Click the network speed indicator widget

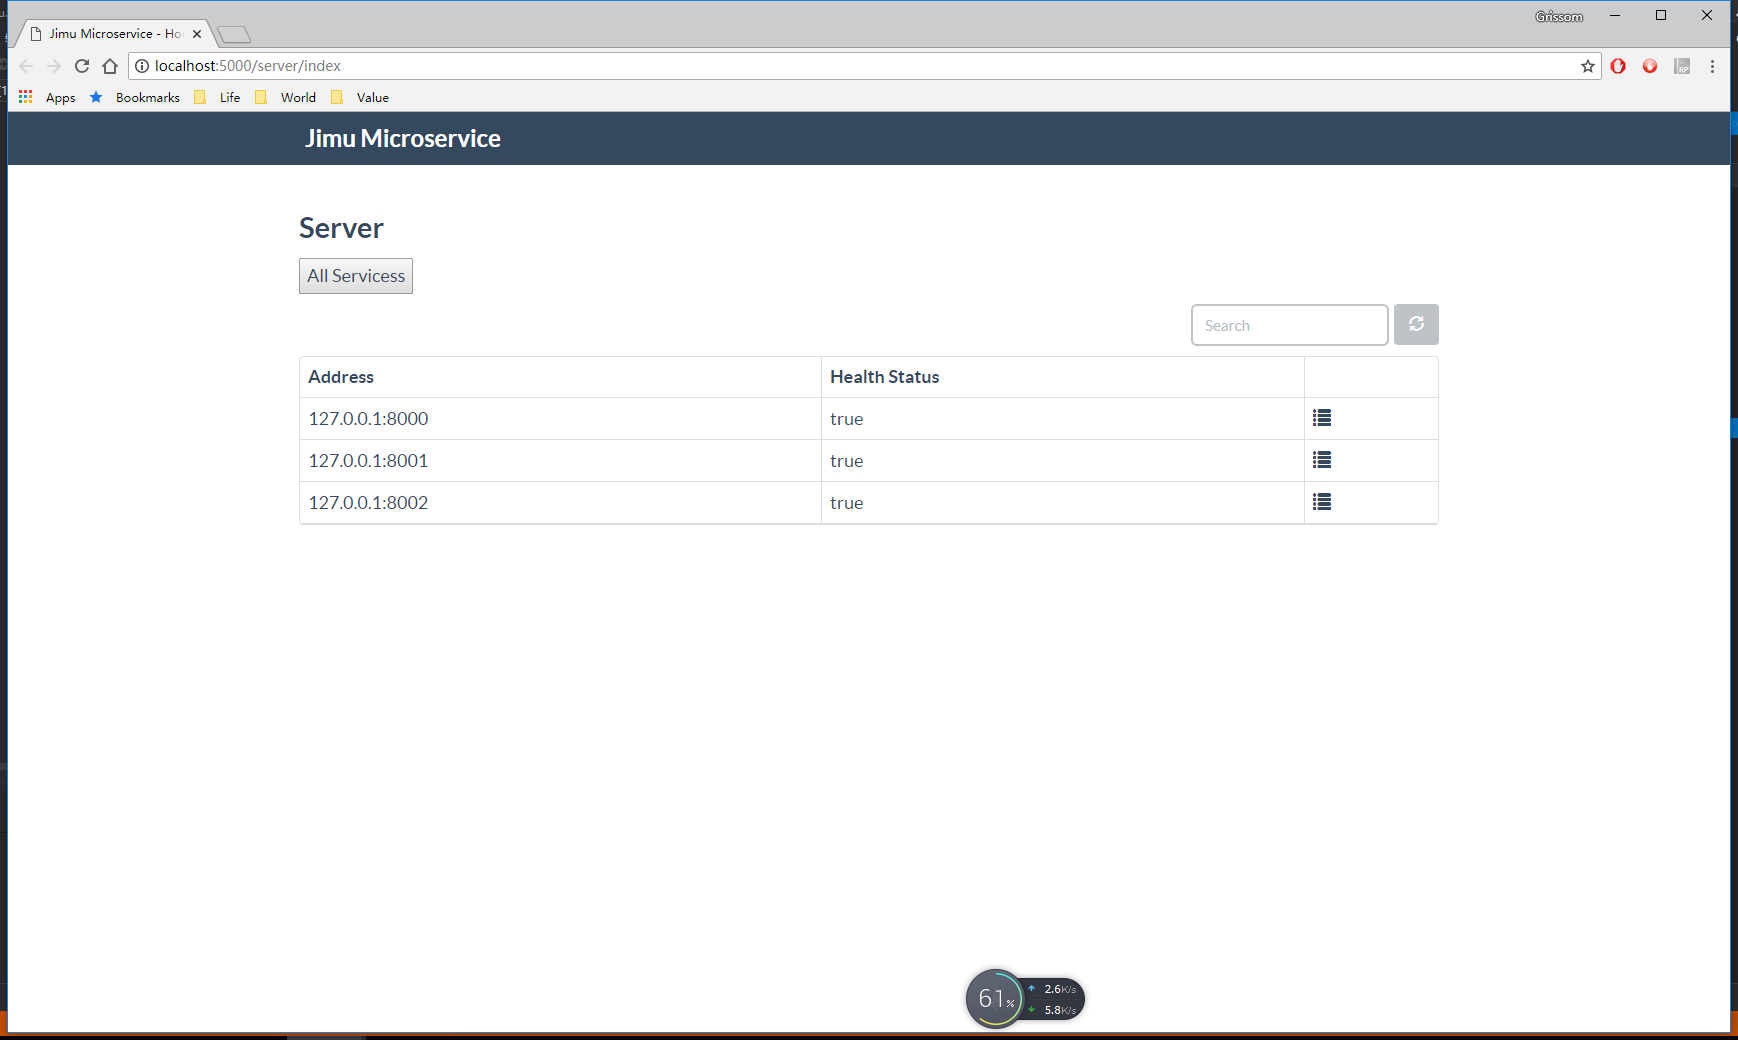1054,999
